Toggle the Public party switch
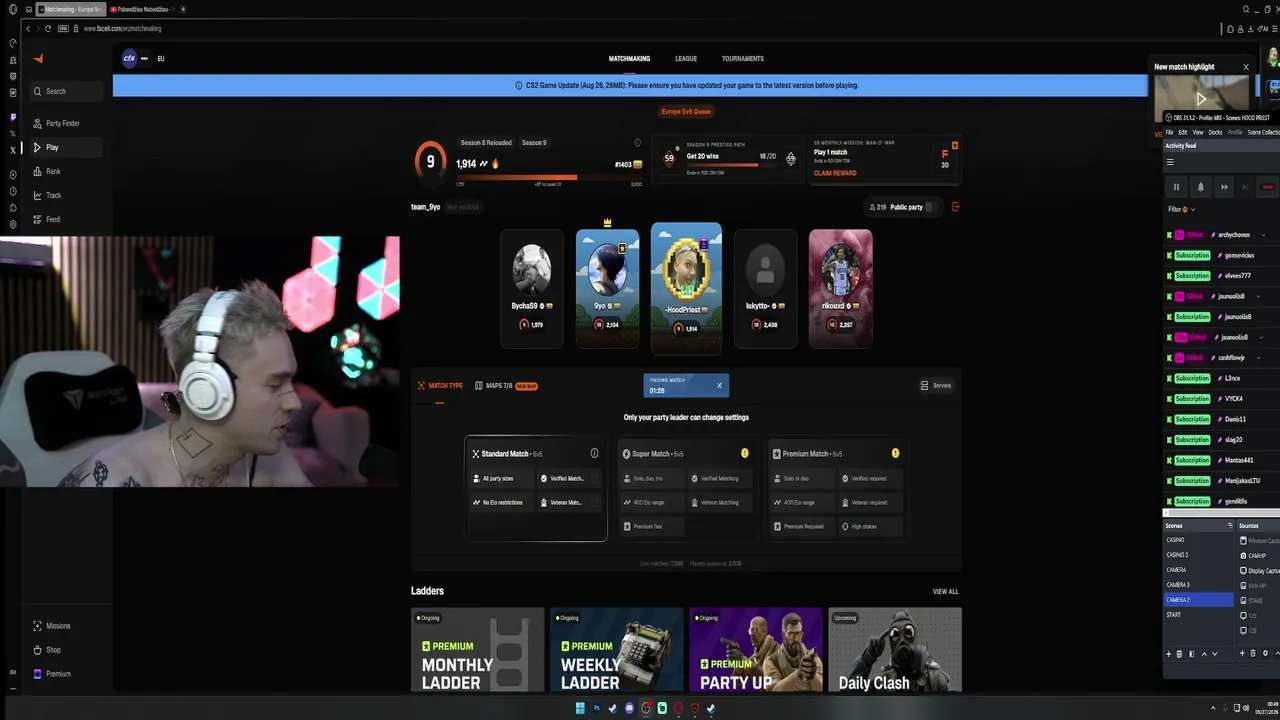This screenshot has height=720, width=1280. (930, 207)
